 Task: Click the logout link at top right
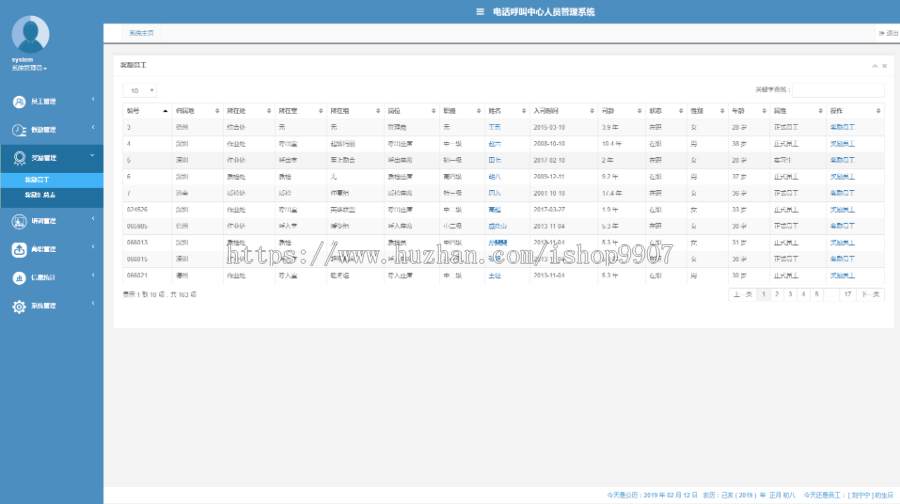click(x=889, y=33)
